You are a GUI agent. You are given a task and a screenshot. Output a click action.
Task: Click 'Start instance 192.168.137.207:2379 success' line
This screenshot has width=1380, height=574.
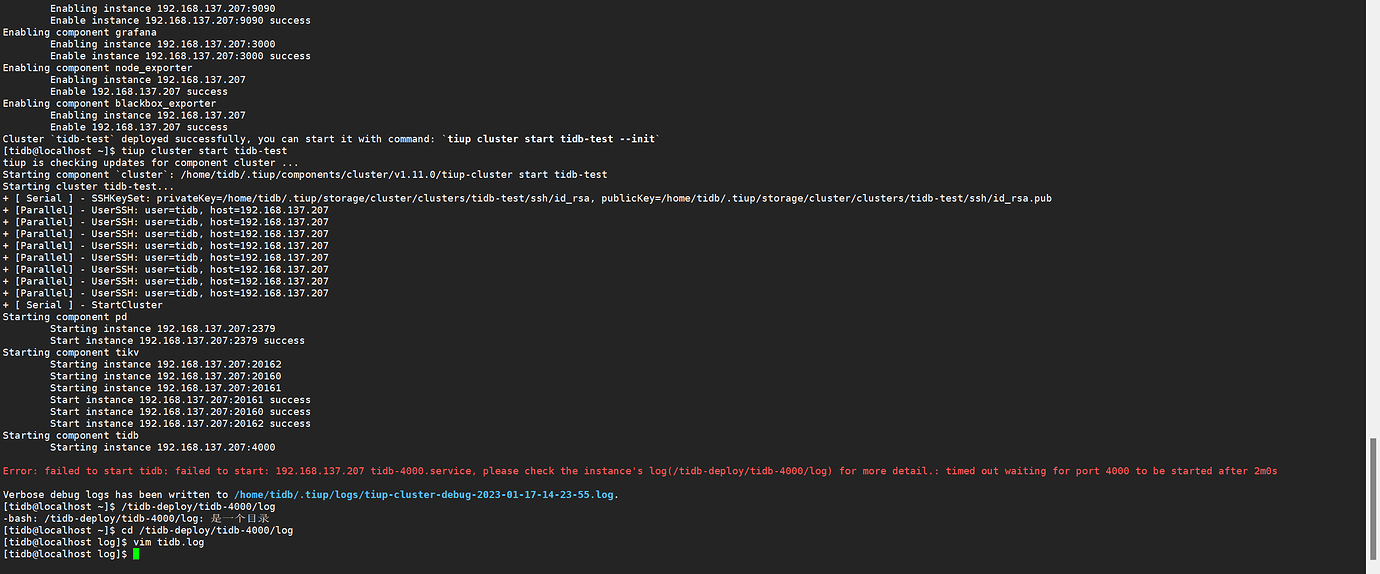[x=178, y=340]
